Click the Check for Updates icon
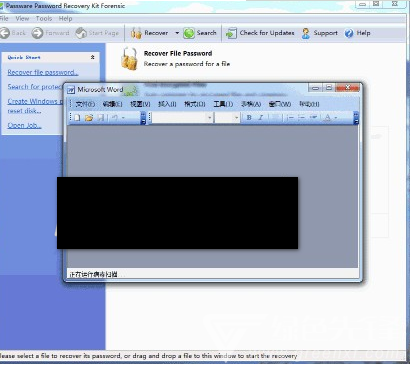 coord(231,33)
